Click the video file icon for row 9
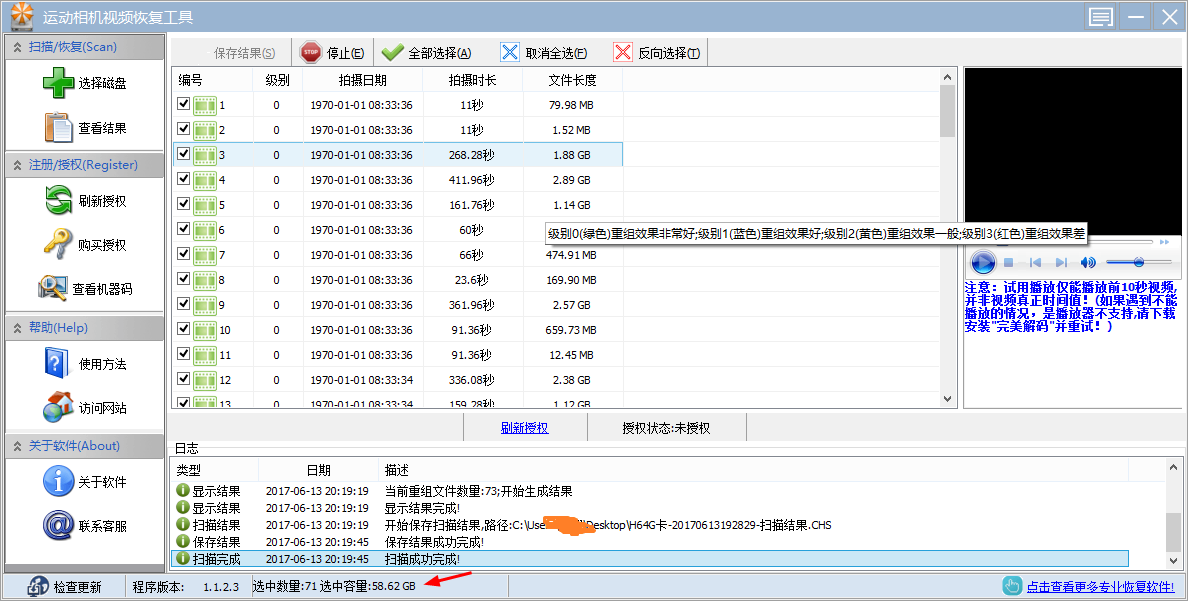 click(x=205, y=305)
